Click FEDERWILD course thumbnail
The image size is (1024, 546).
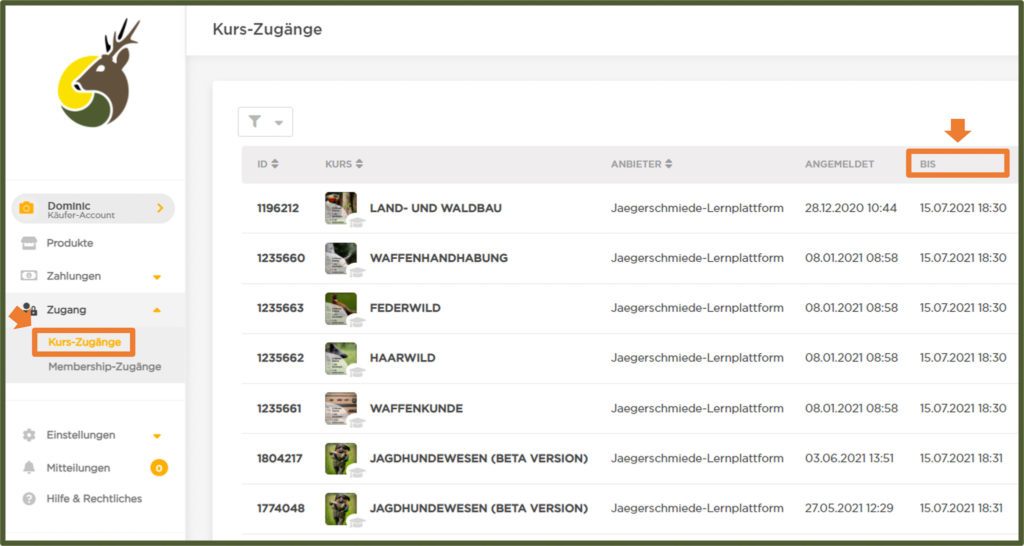342,308
